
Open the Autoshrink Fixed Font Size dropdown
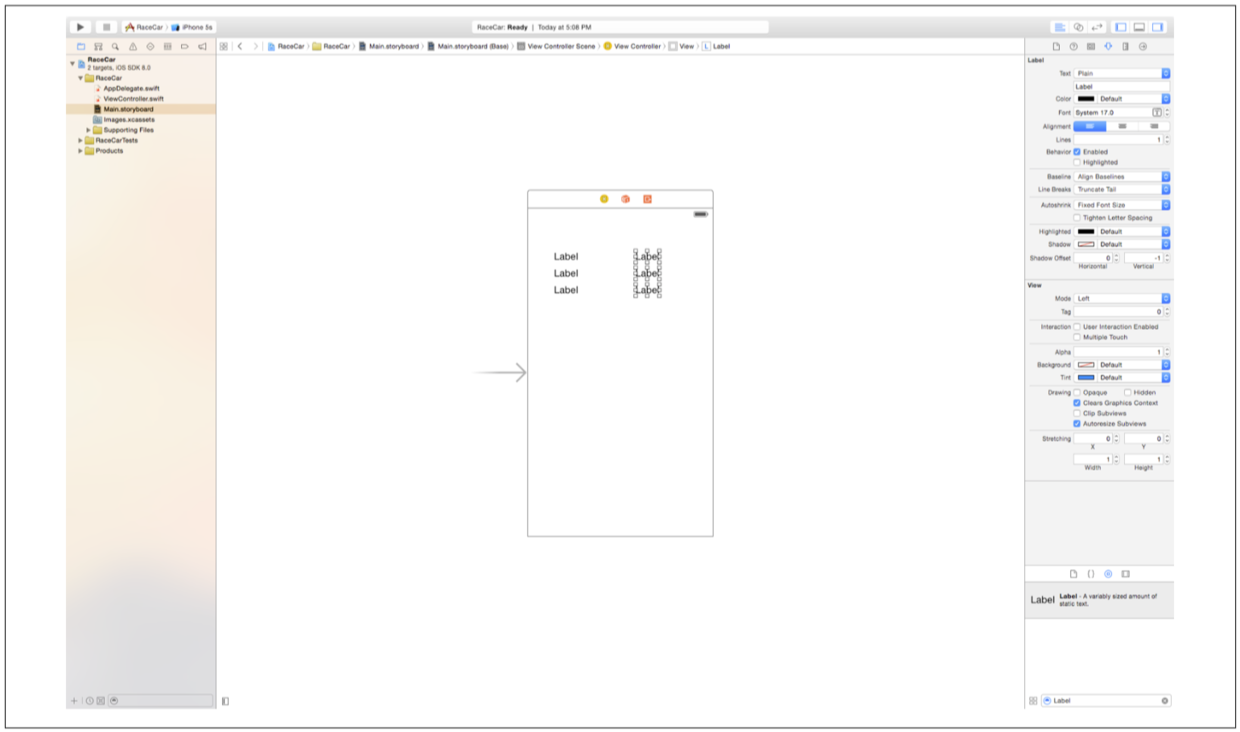coord(1121,205)
